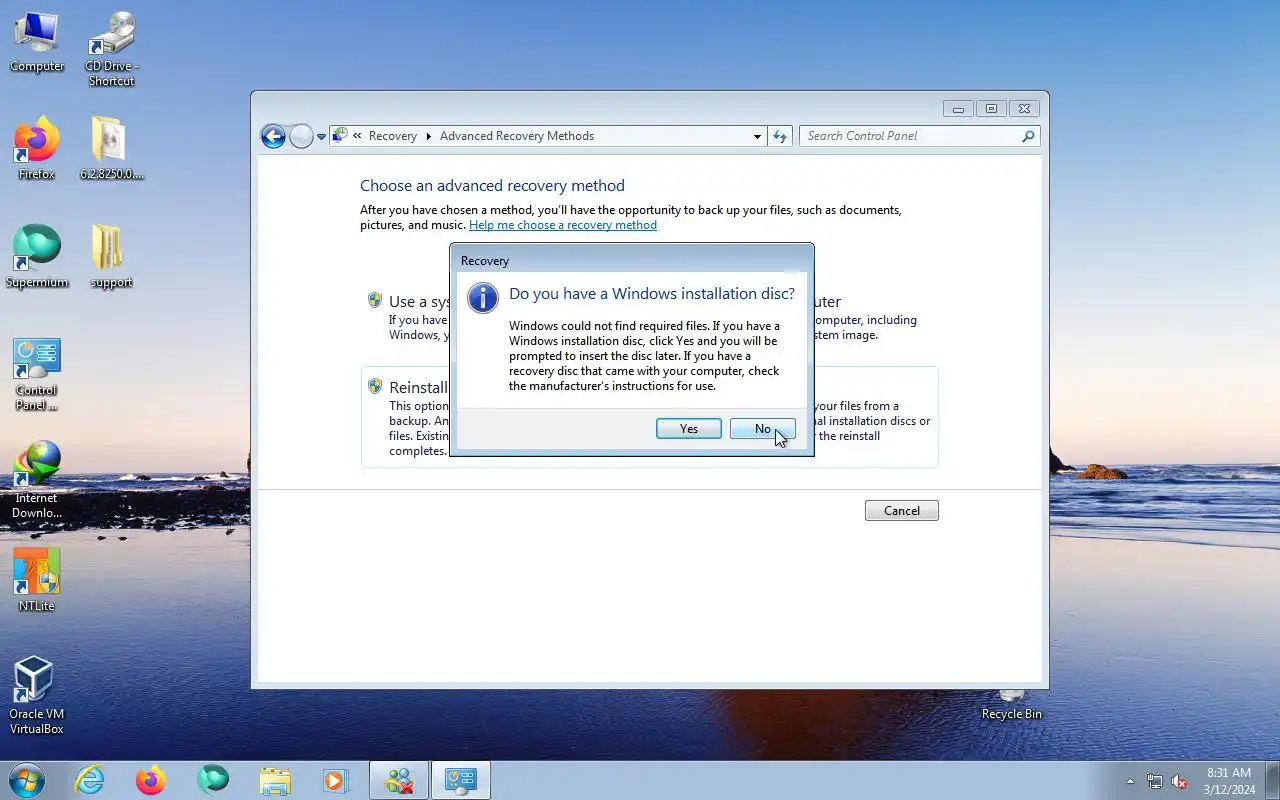Open the clock showing 8:31 AM

click(x=1229, y=781)
